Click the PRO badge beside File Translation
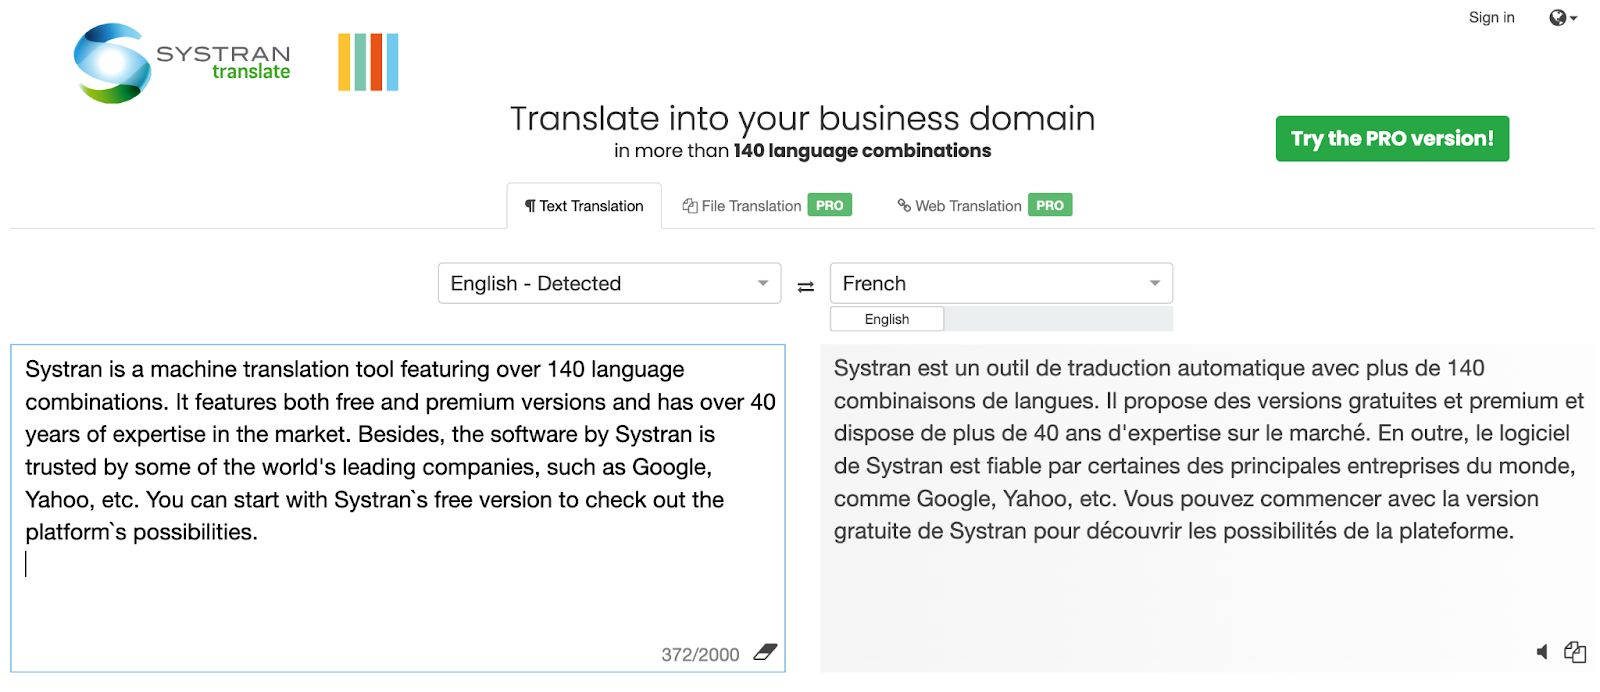Image resolution: width=1600 pixels, height=692 pixels. click(829, 205)
